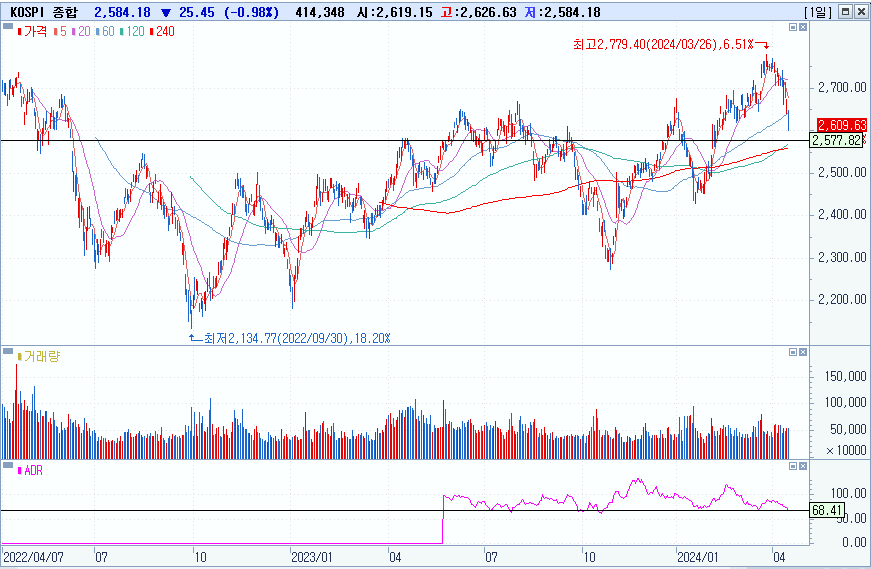Click the KOSPI 종합 title

(x=44, y=12)
